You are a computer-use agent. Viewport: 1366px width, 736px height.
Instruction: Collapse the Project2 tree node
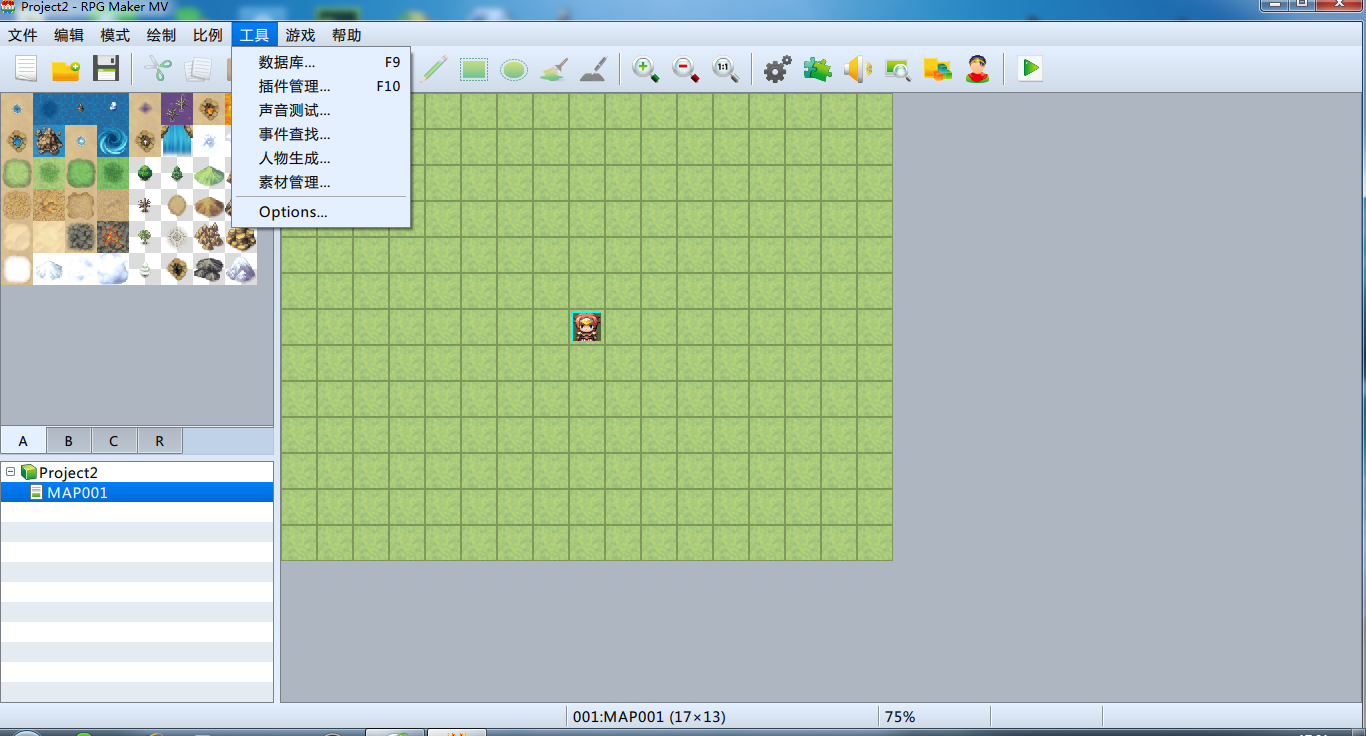tap(10, 472)
